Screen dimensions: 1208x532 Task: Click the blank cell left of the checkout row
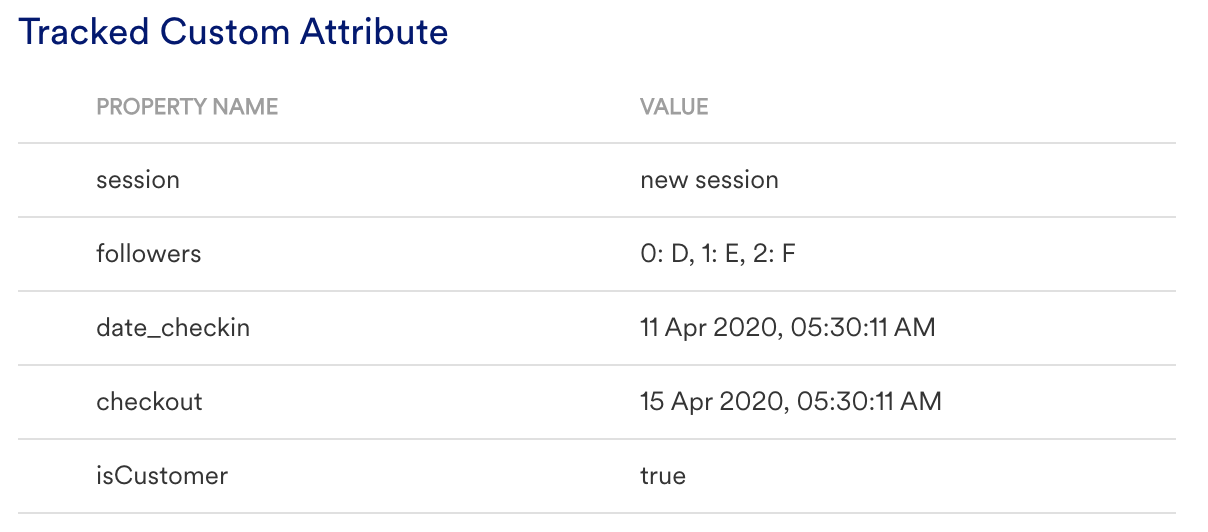(55, 402)
